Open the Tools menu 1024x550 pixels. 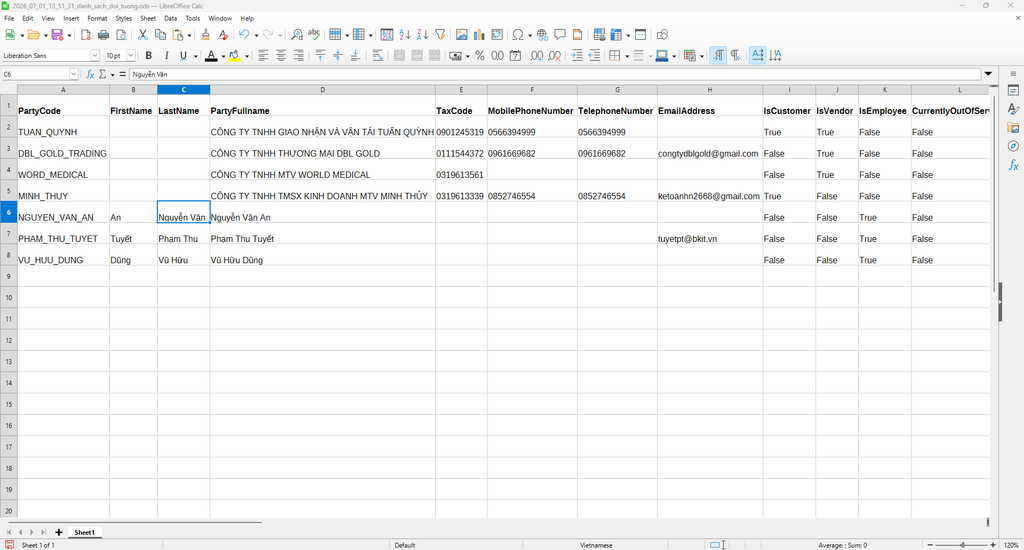pos(193,18)
